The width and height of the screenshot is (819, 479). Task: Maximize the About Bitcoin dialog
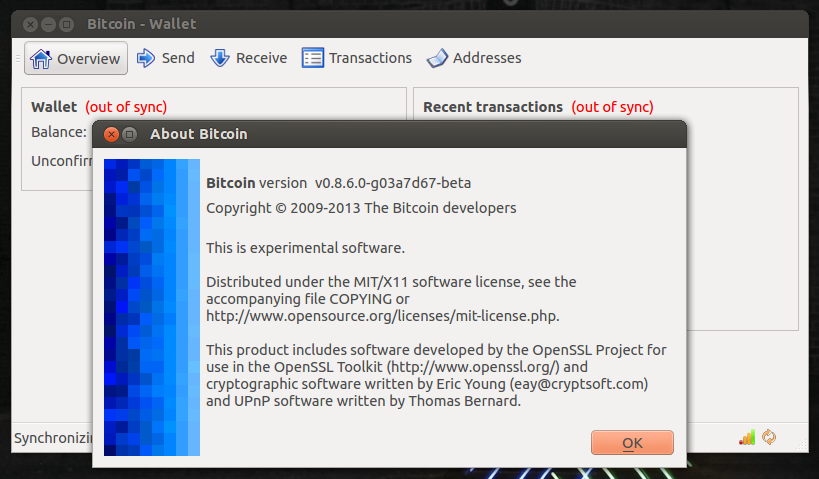pyautogui.click(x=130, y=134)
